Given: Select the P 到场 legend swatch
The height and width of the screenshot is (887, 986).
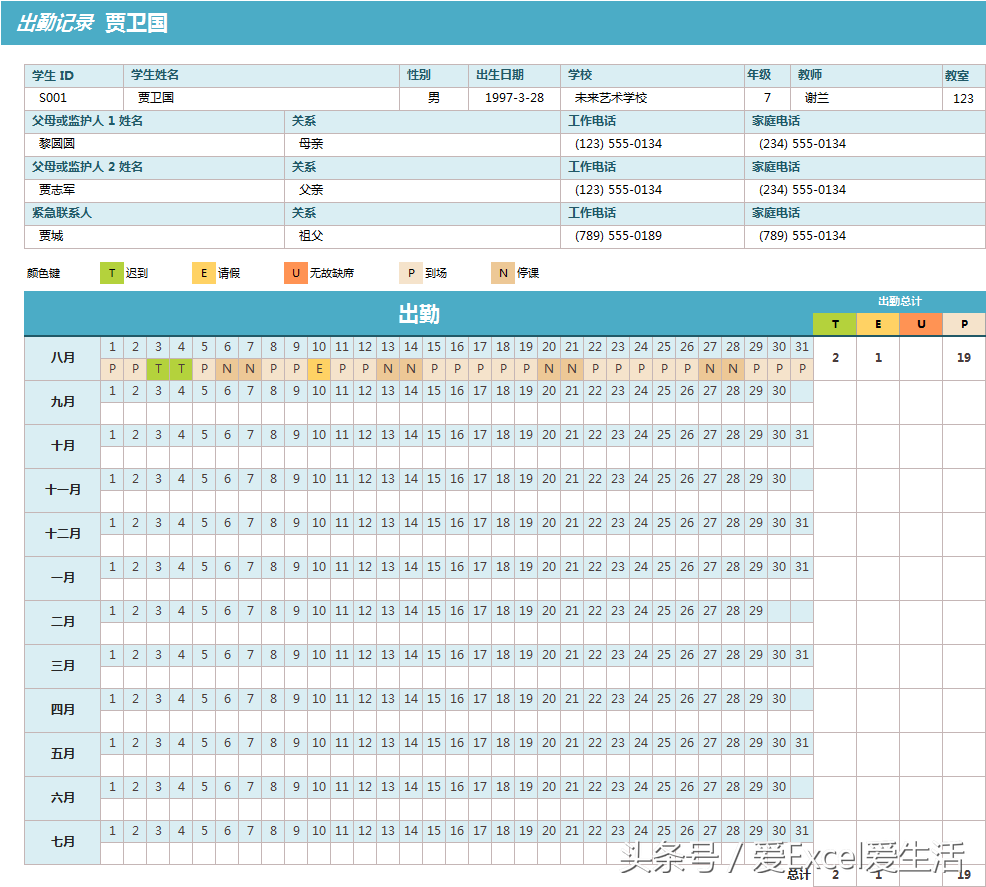Looking at the screenshot, I should [411, 272].
